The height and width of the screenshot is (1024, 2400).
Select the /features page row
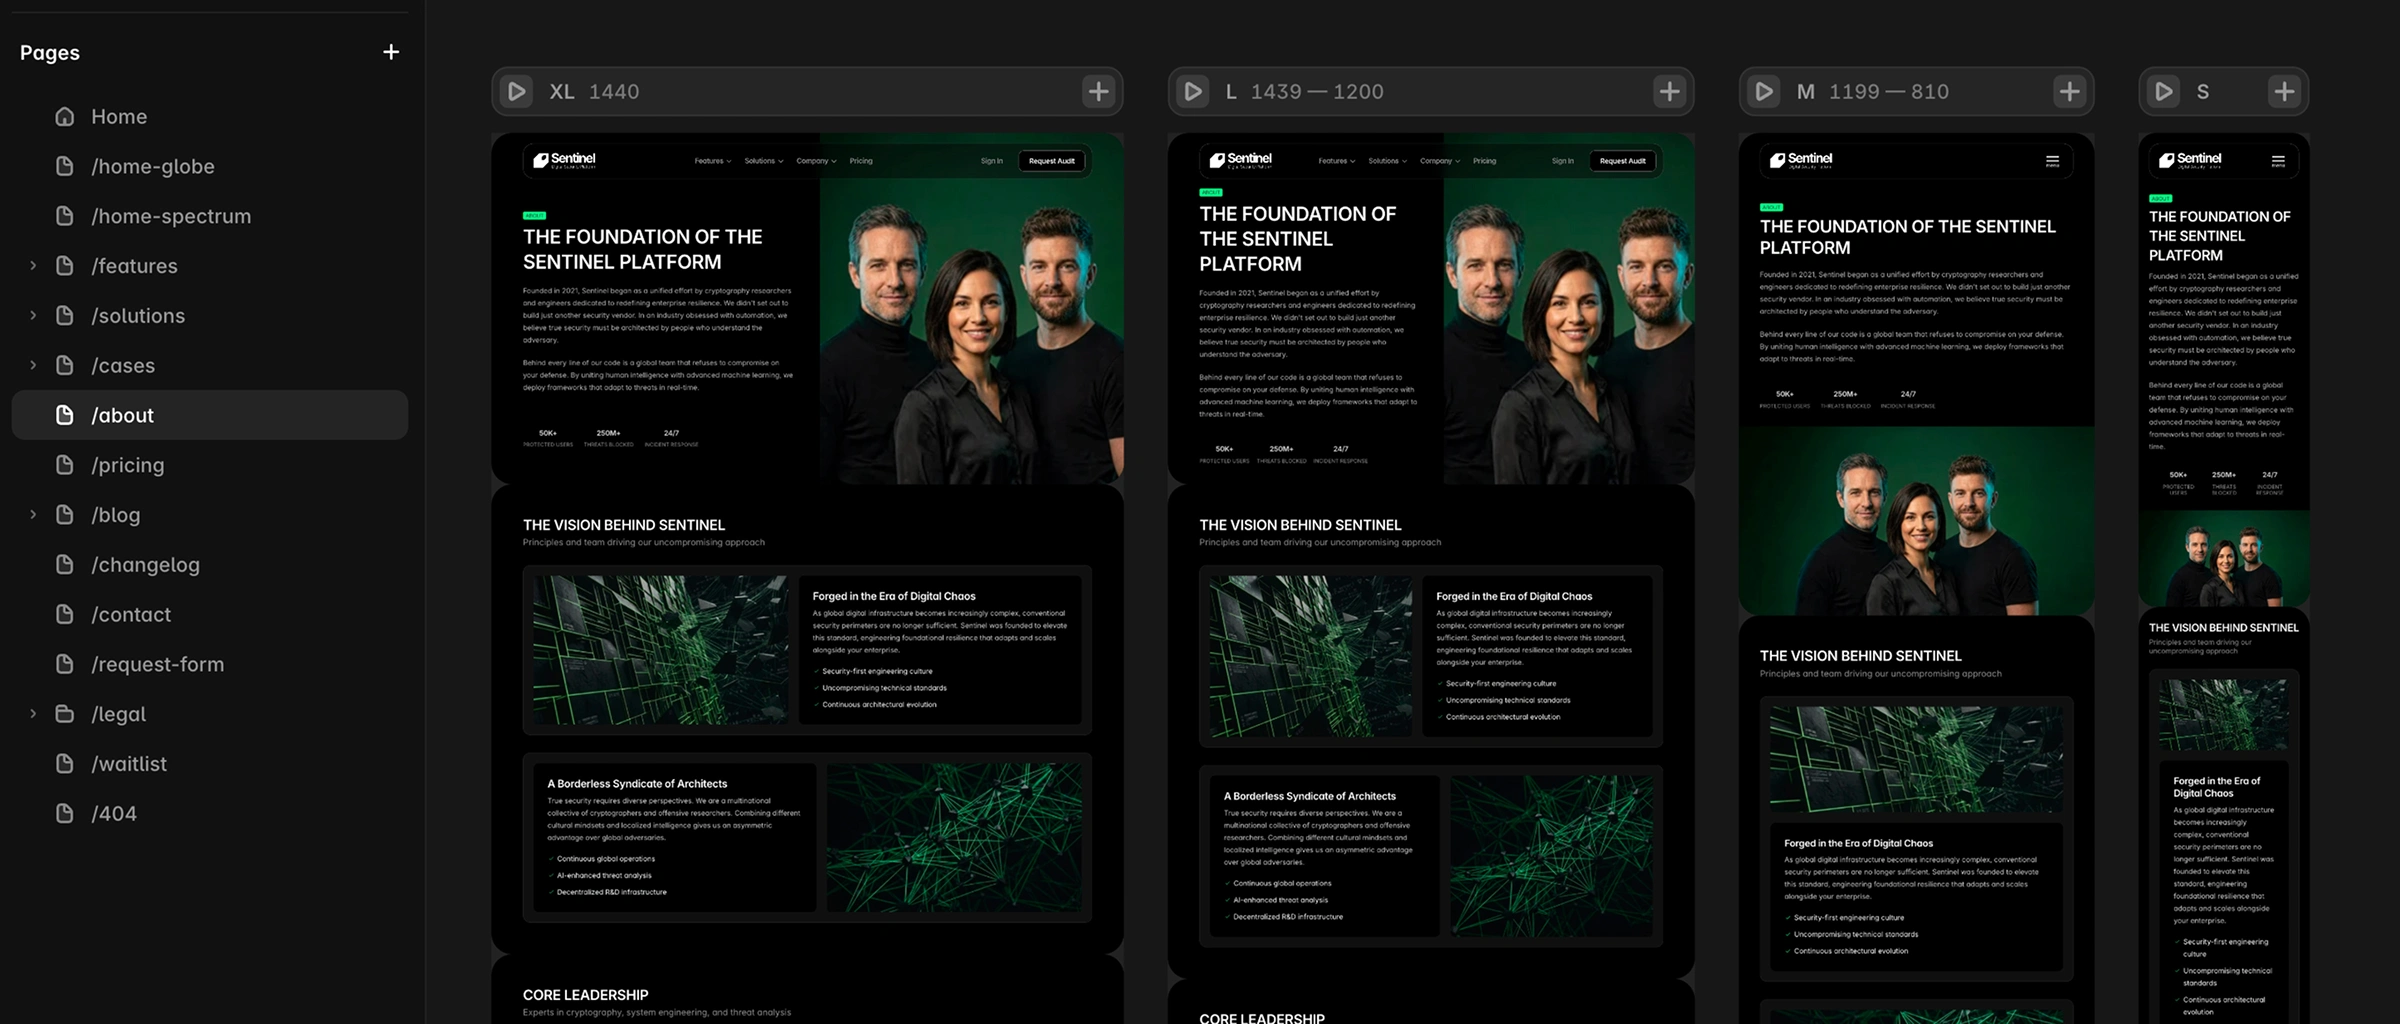(210, 266)
